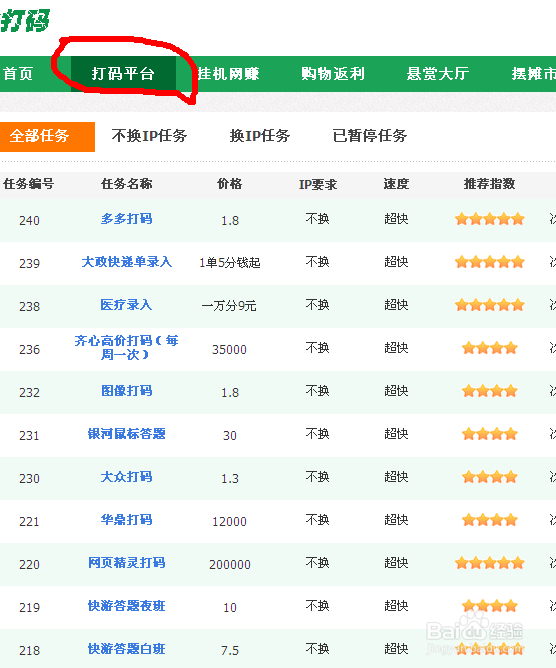Click task number 221
556x668 pixels.
pyautogui.click(x=29, y=521)
